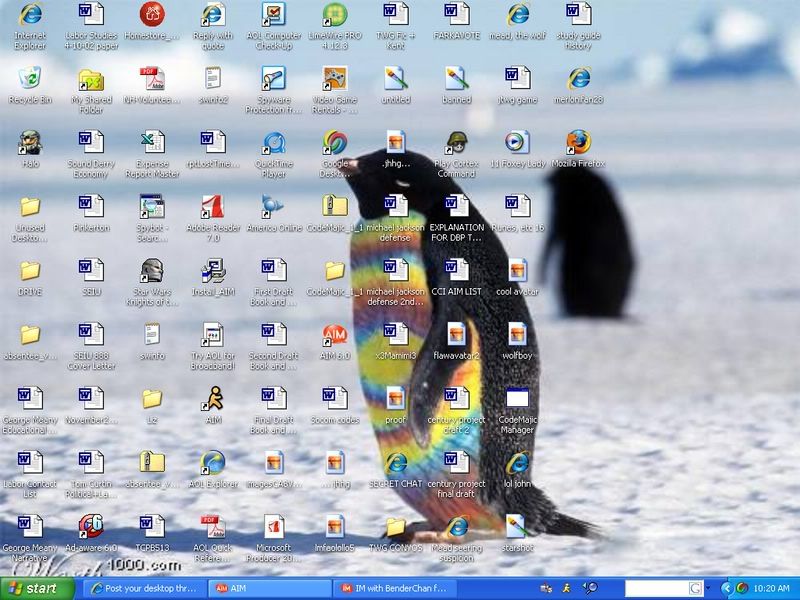The height and width of the screenshot is (600, 800).
Task: Open Star Wars Knights shortcut
Action: coord(152,271)
